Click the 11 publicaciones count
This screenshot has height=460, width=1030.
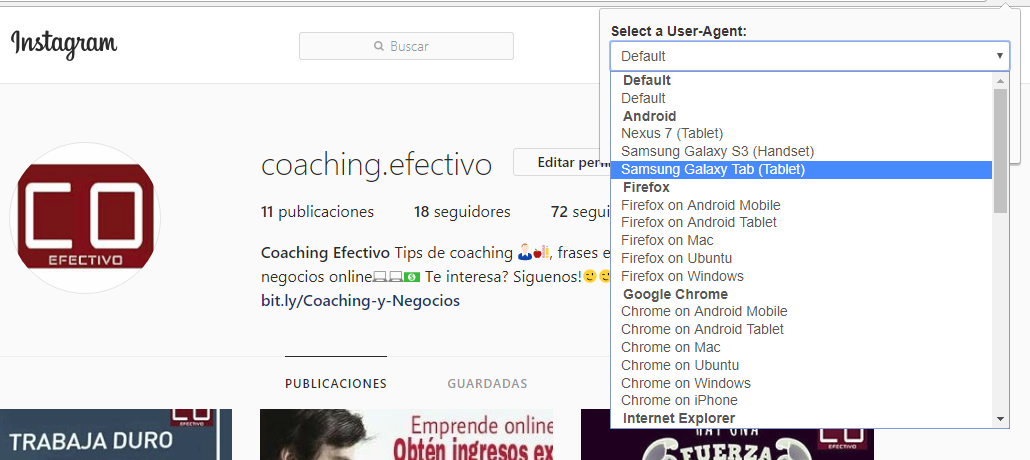pyautogui.click(x=317, y=212)
